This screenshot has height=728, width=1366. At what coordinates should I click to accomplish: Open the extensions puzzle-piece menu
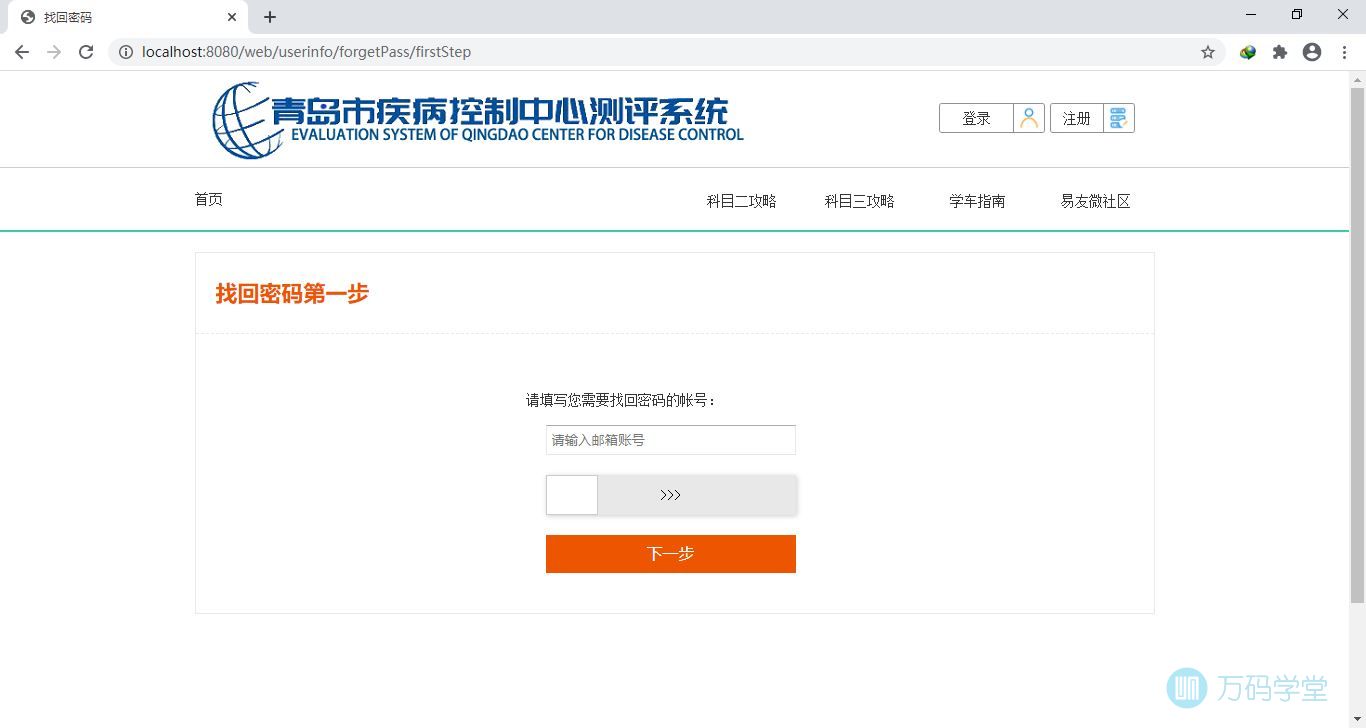coord(1280,52)
